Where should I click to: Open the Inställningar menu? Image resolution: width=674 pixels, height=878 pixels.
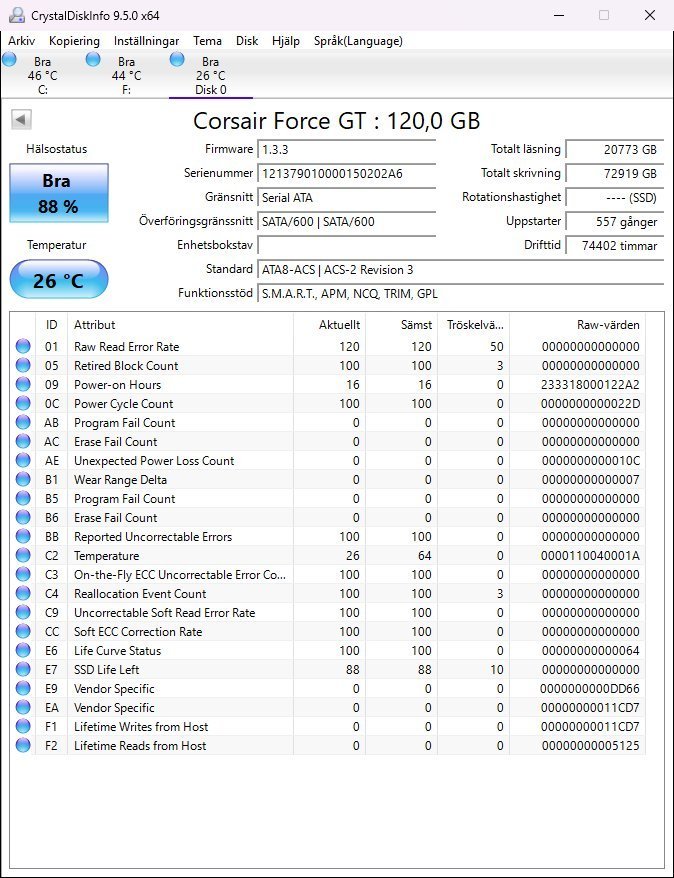pos(146,41)
